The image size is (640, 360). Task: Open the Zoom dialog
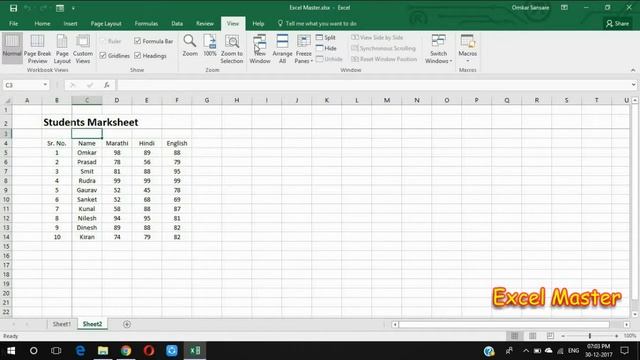tap(190, 46)
